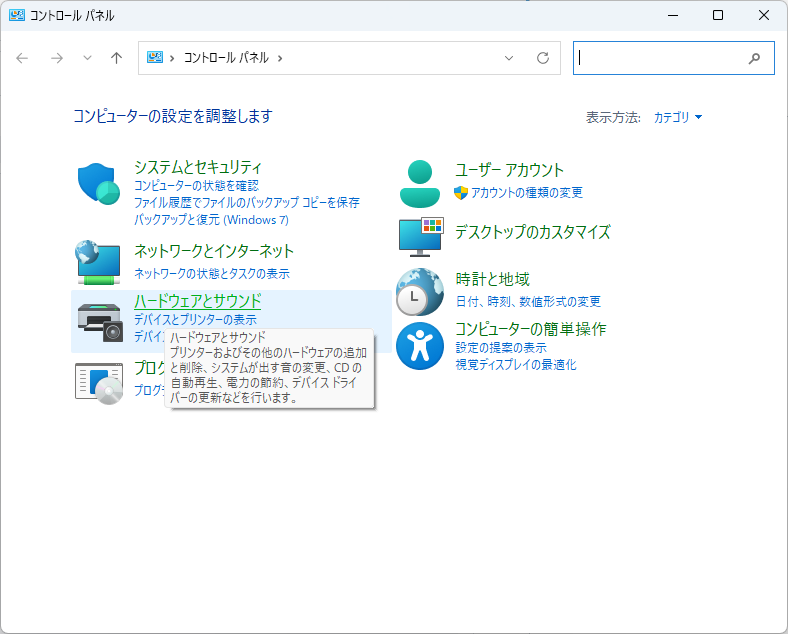Focus the Control Panel search box
Screen dimensions: 788x634
click(673, 58)
